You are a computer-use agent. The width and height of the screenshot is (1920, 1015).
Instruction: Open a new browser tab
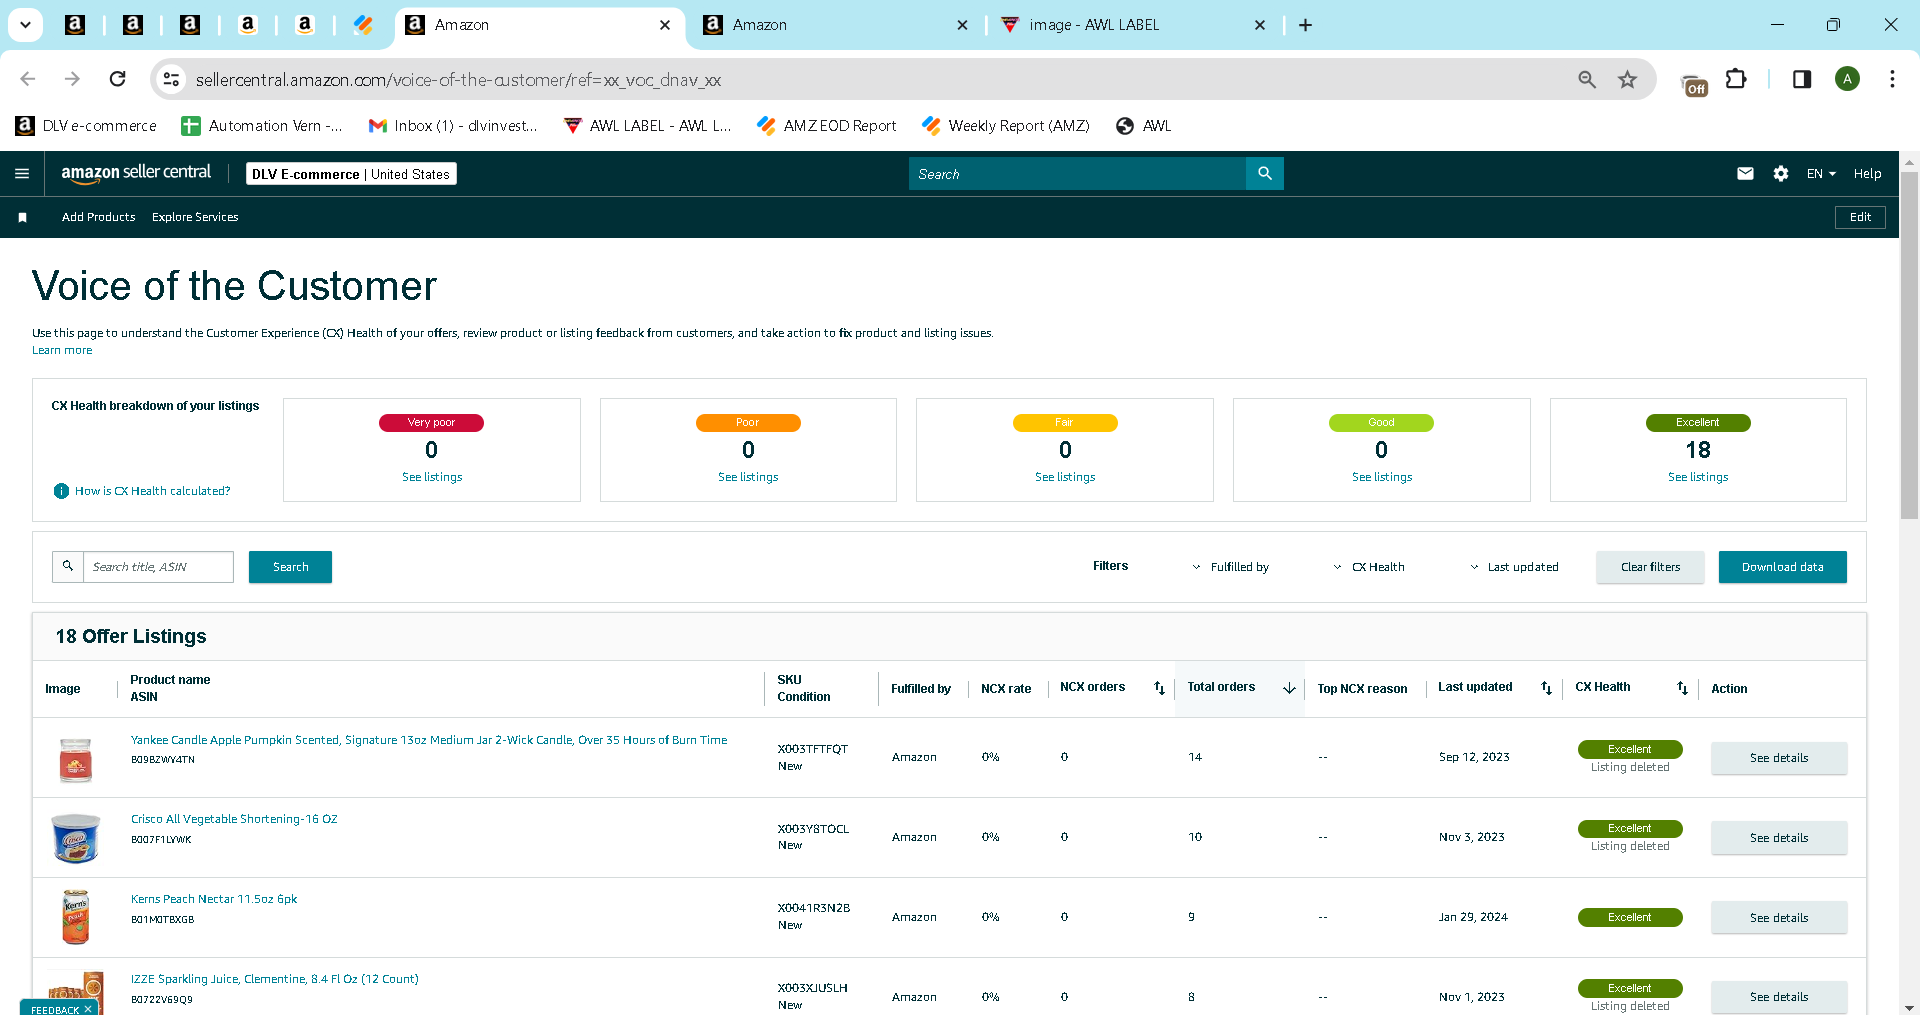click(x=1305, y=25)
